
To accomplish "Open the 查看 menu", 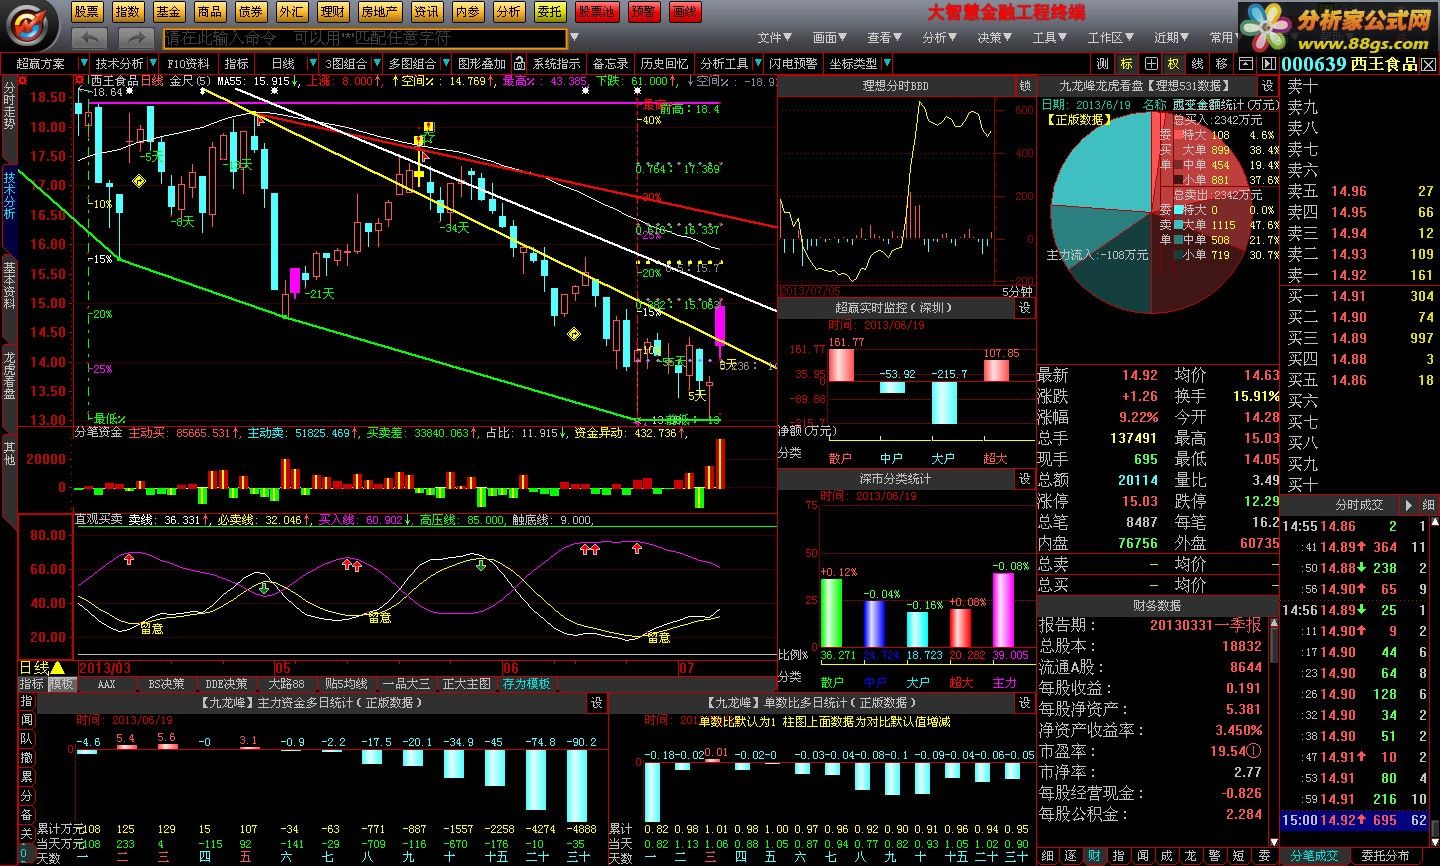I will point(884,38).
